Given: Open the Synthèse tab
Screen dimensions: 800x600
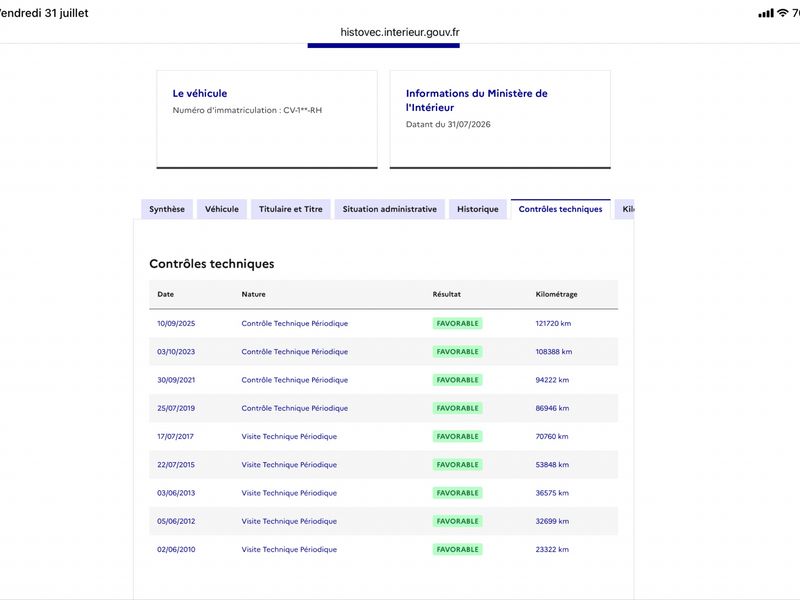Looking at the screenshot, I should pyautogui.click(x=167, y=209).
